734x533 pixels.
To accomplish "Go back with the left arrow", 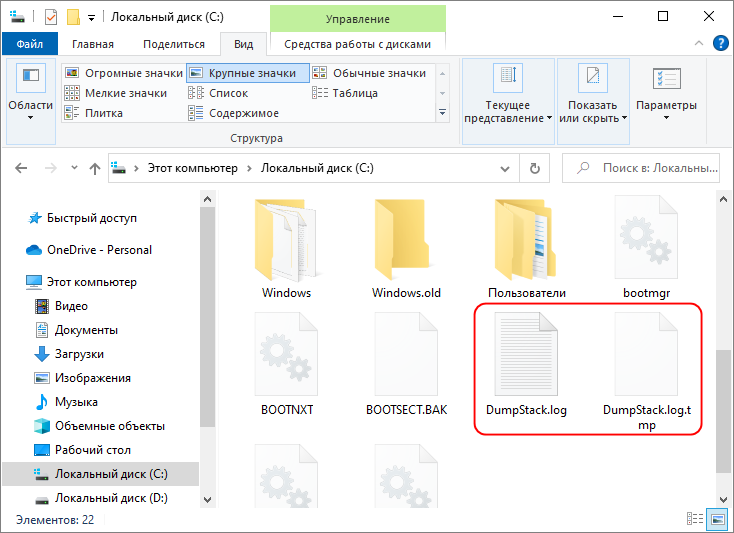I will click(x=21, y=168).
